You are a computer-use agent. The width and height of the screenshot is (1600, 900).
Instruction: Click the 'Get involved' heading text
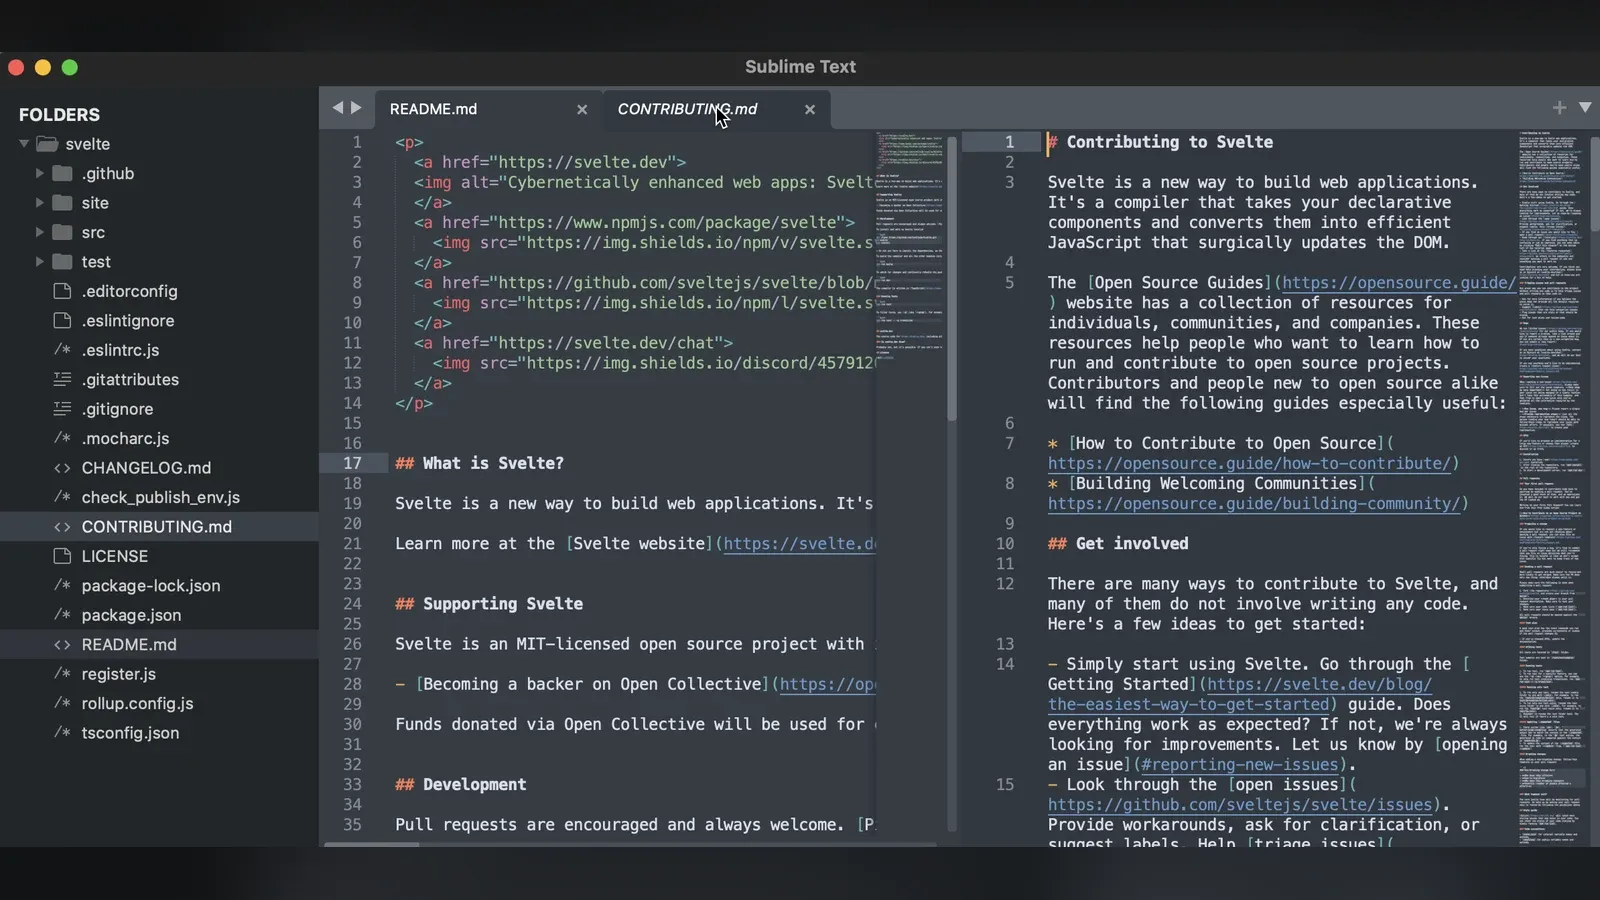pyautogui.click(x=1132, y=544)
